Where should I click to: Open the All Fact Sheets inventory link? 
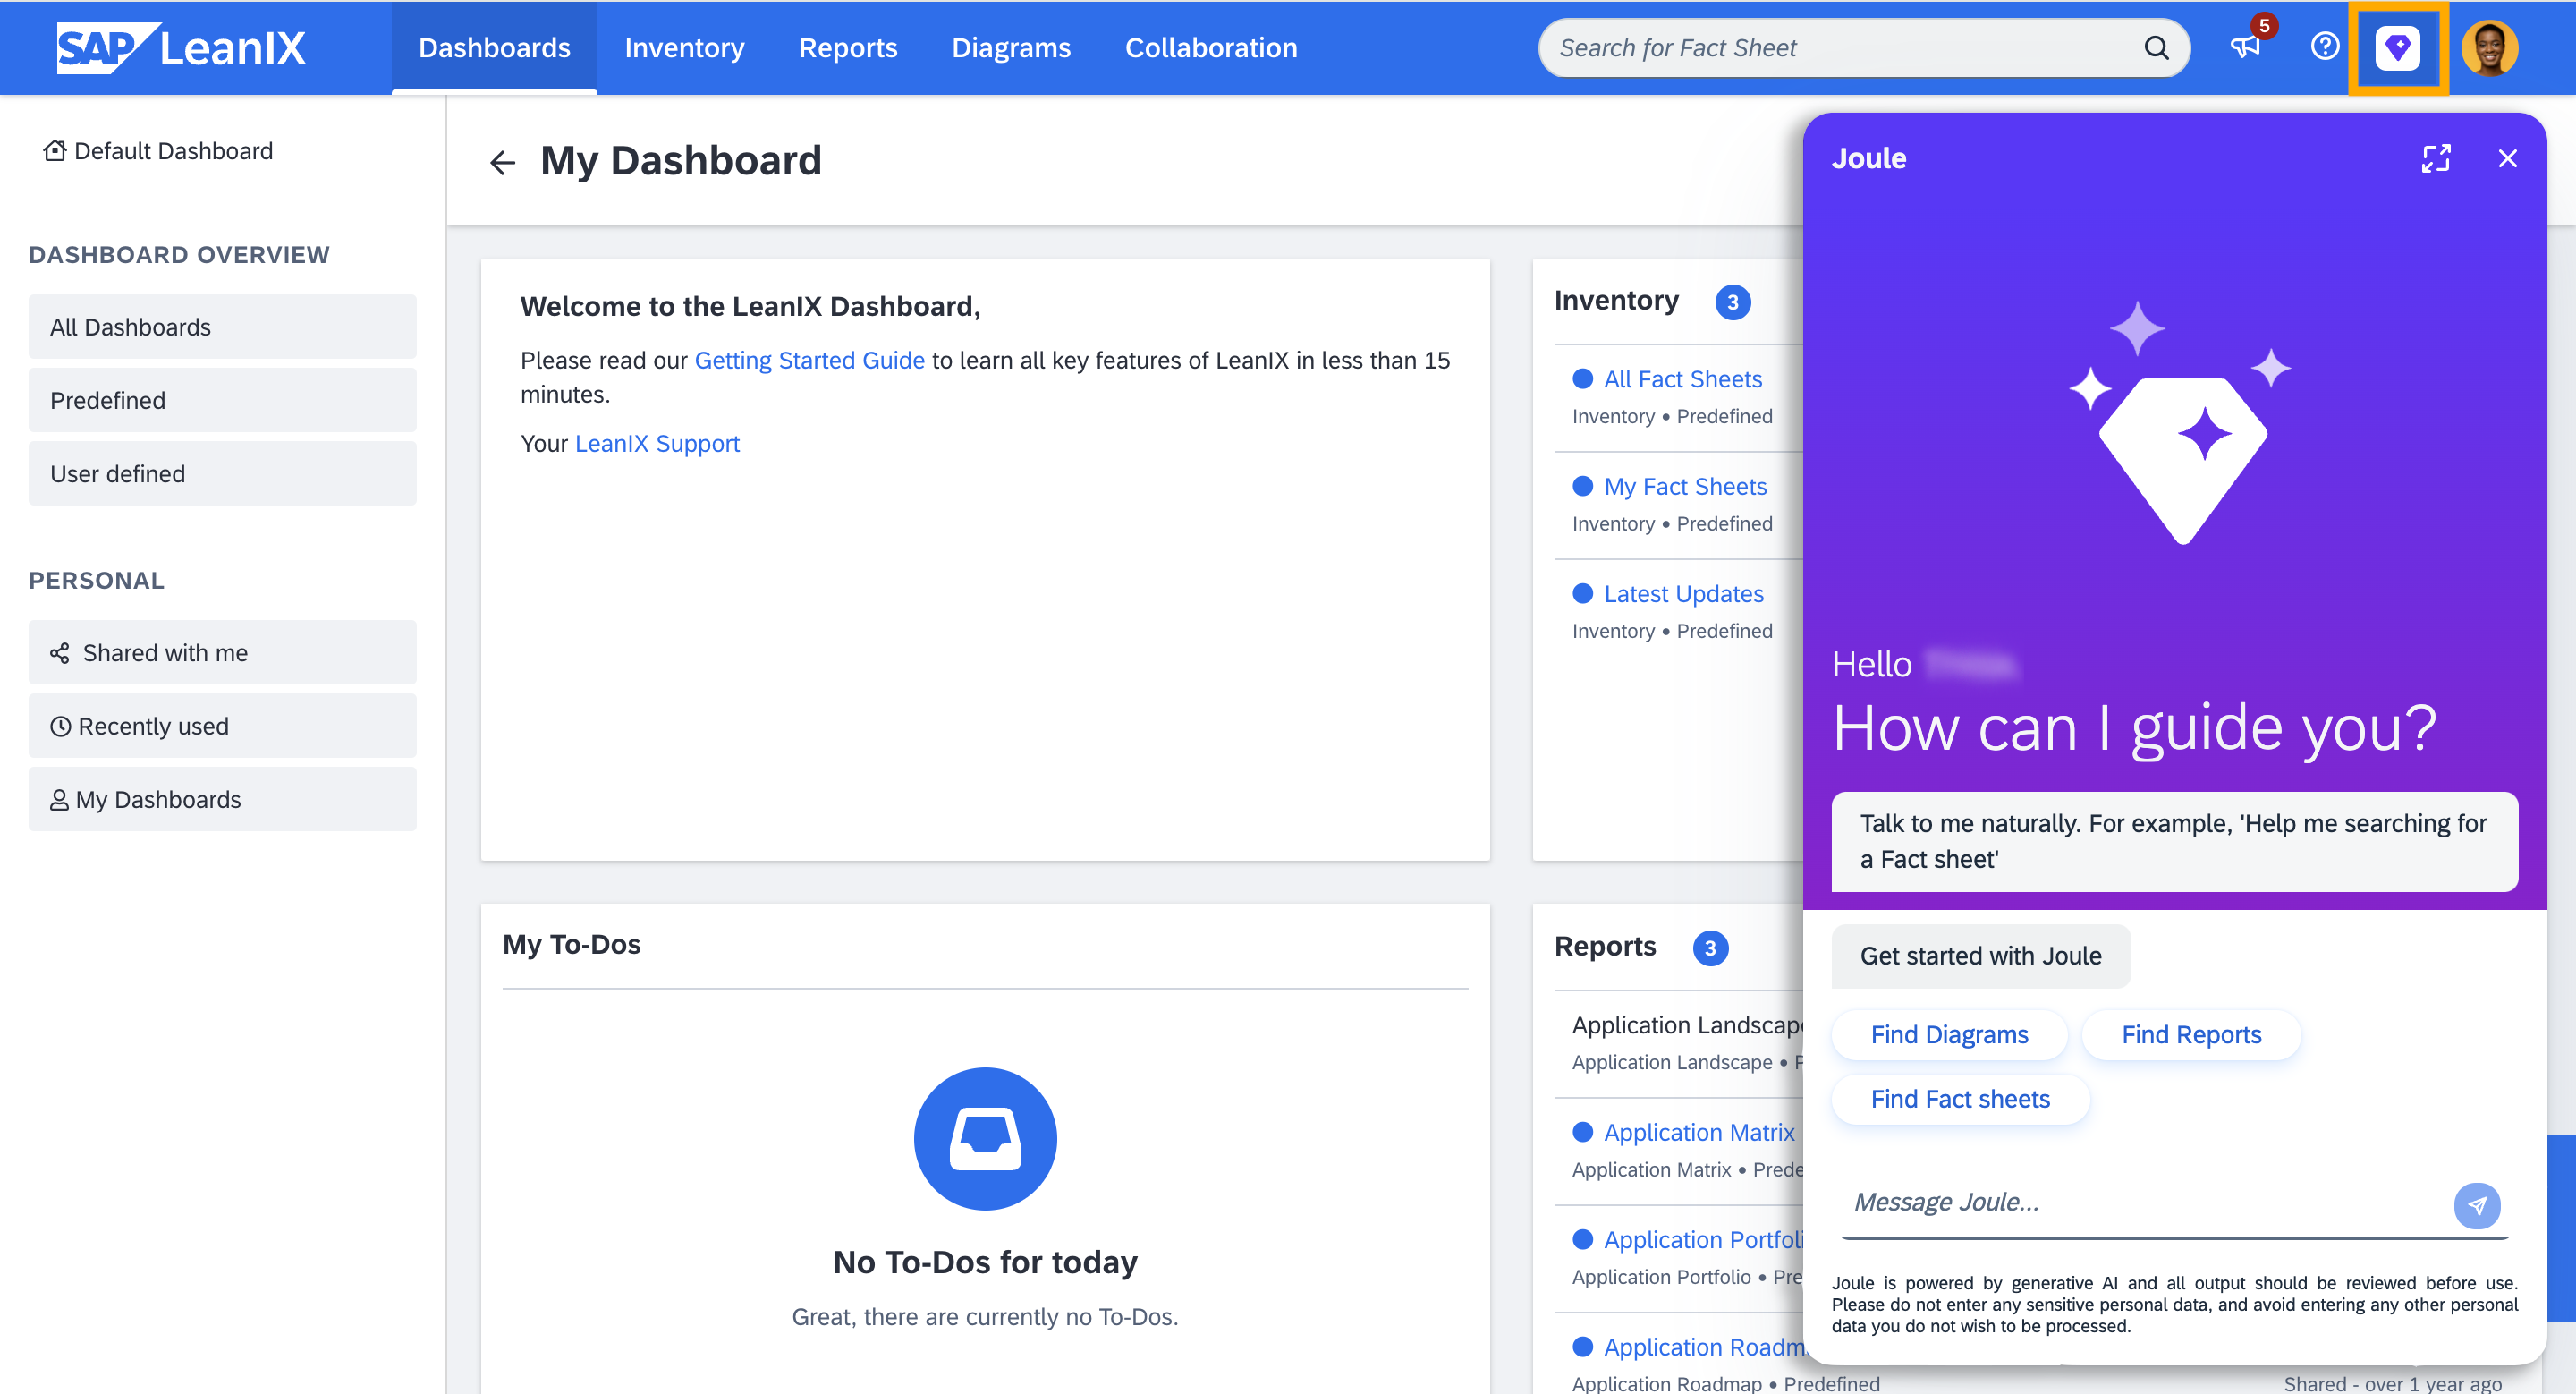(1682, 379)
